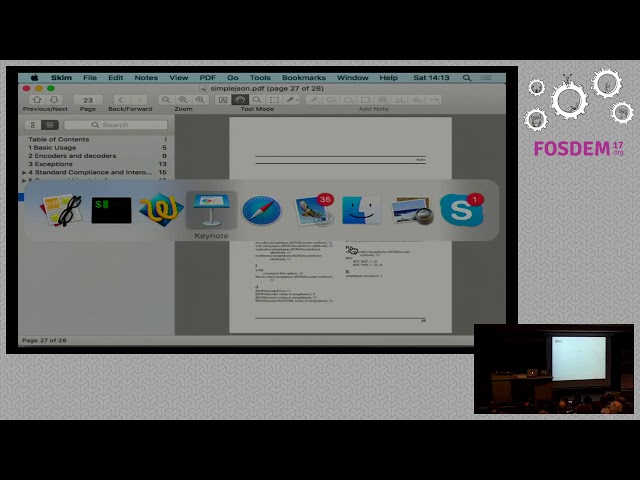Image resolution: width=640 pixels, height=480 pixels.
Task: Click the Page 27 of 28 status text
Action: point(44,340)
